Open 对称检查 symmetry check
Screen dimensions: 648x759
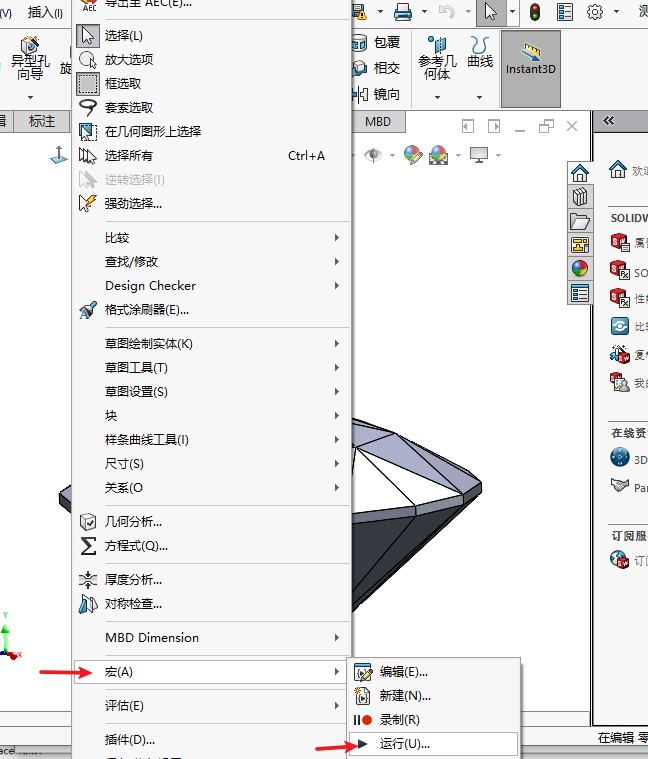point(212,604)
